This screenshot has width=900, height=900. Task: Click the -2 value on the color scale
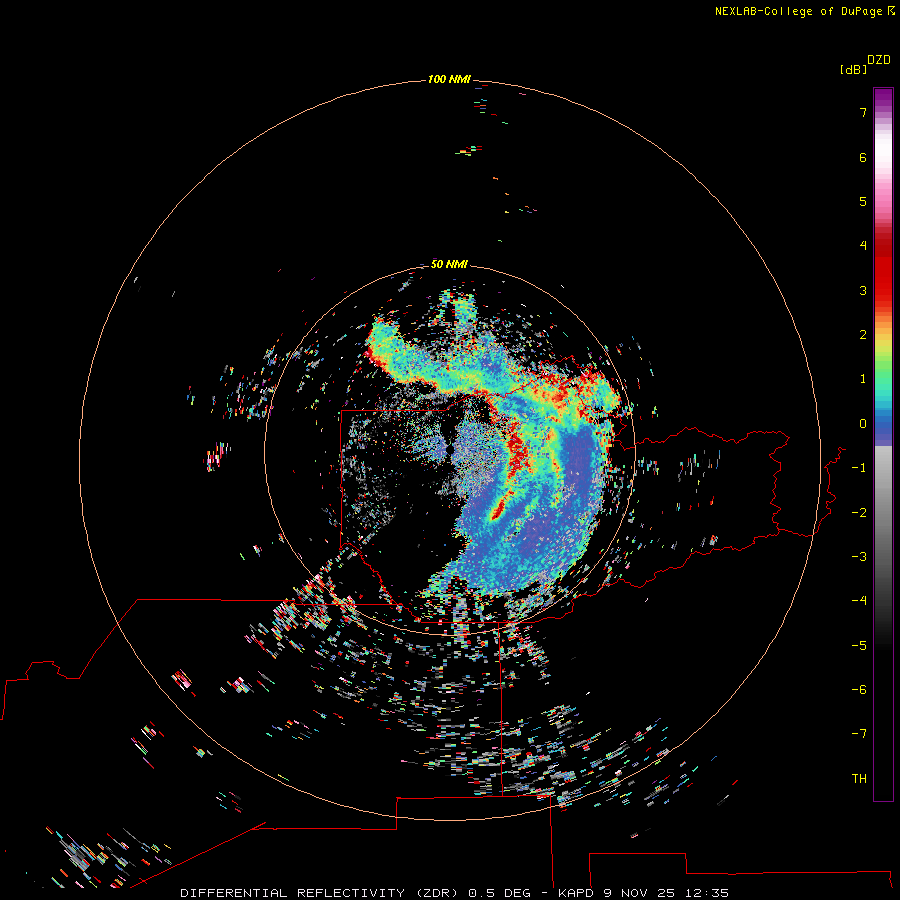coord(859,513)
